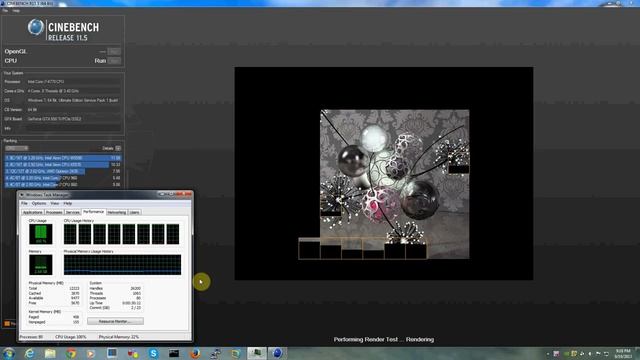Screen dimensions: 640x360
Task: Open Task Manager Options menu
Action: pos(39,203)
